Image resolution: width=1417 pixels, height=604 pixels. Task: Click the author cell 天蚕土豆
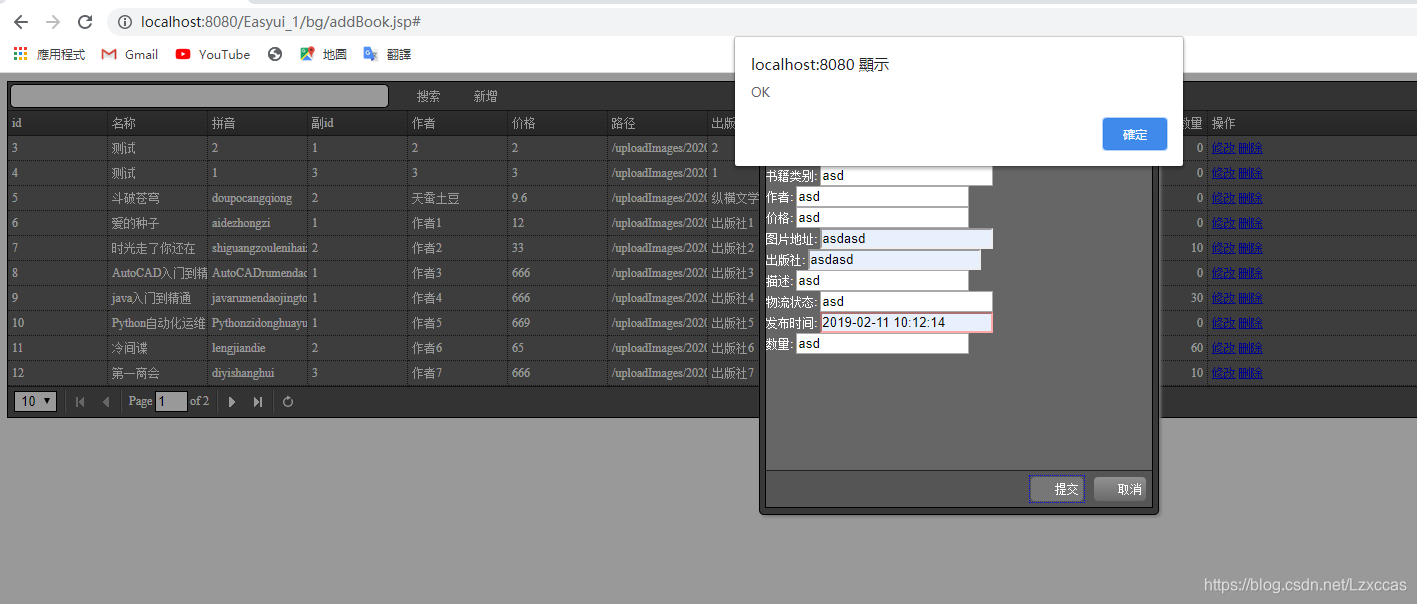[435, 198]
